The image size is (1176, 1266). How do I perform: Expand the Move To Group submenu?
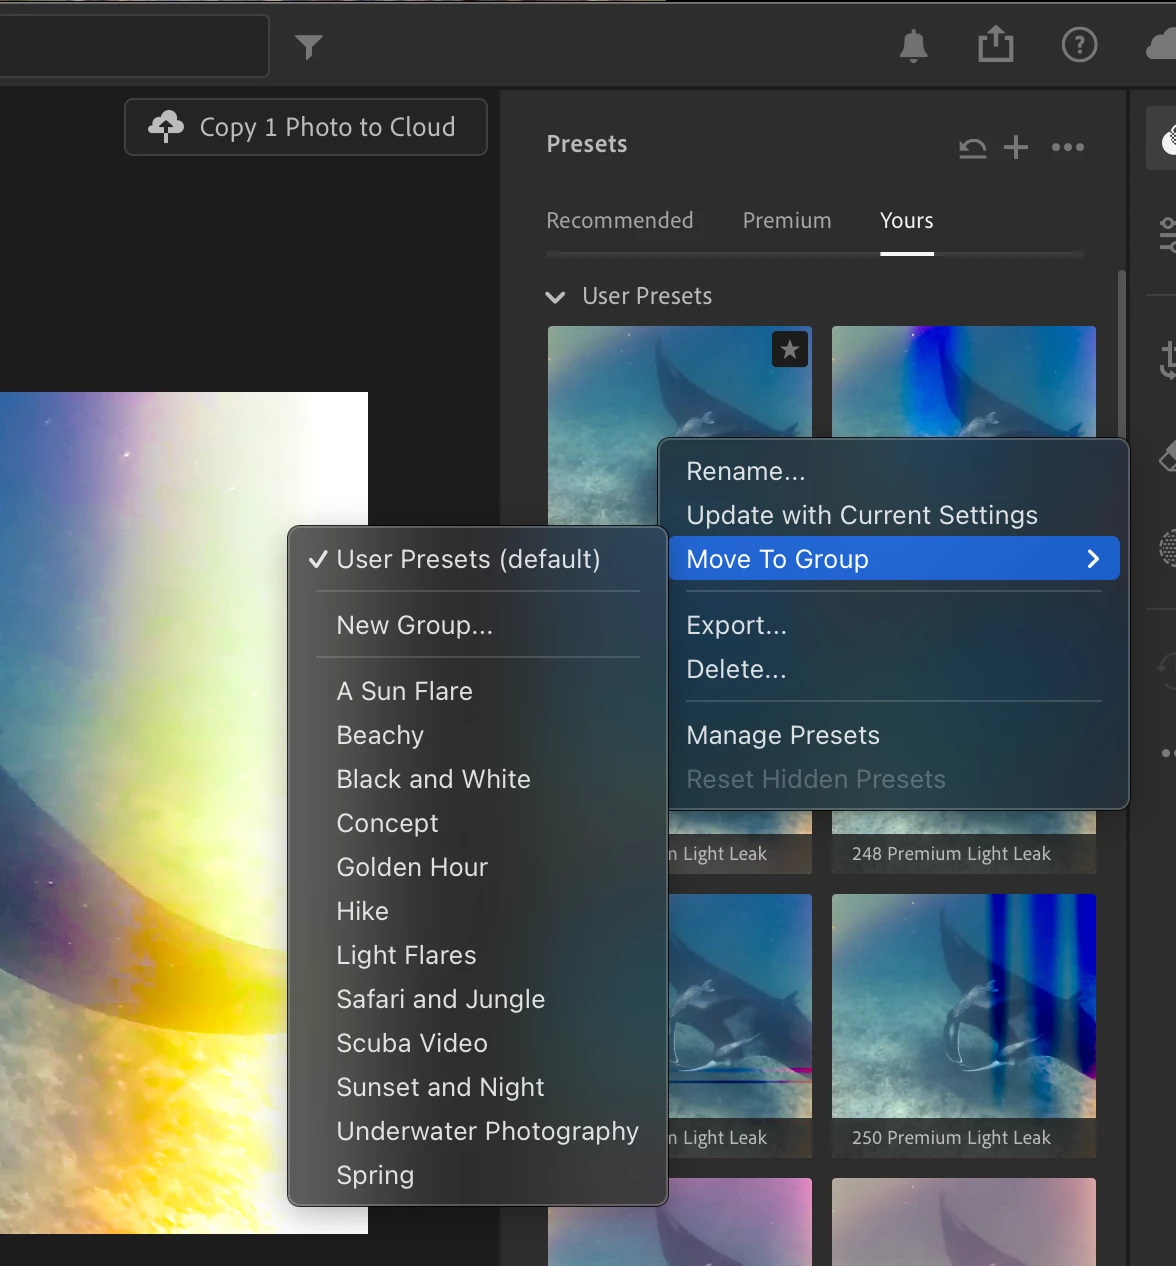coord(894,559)
